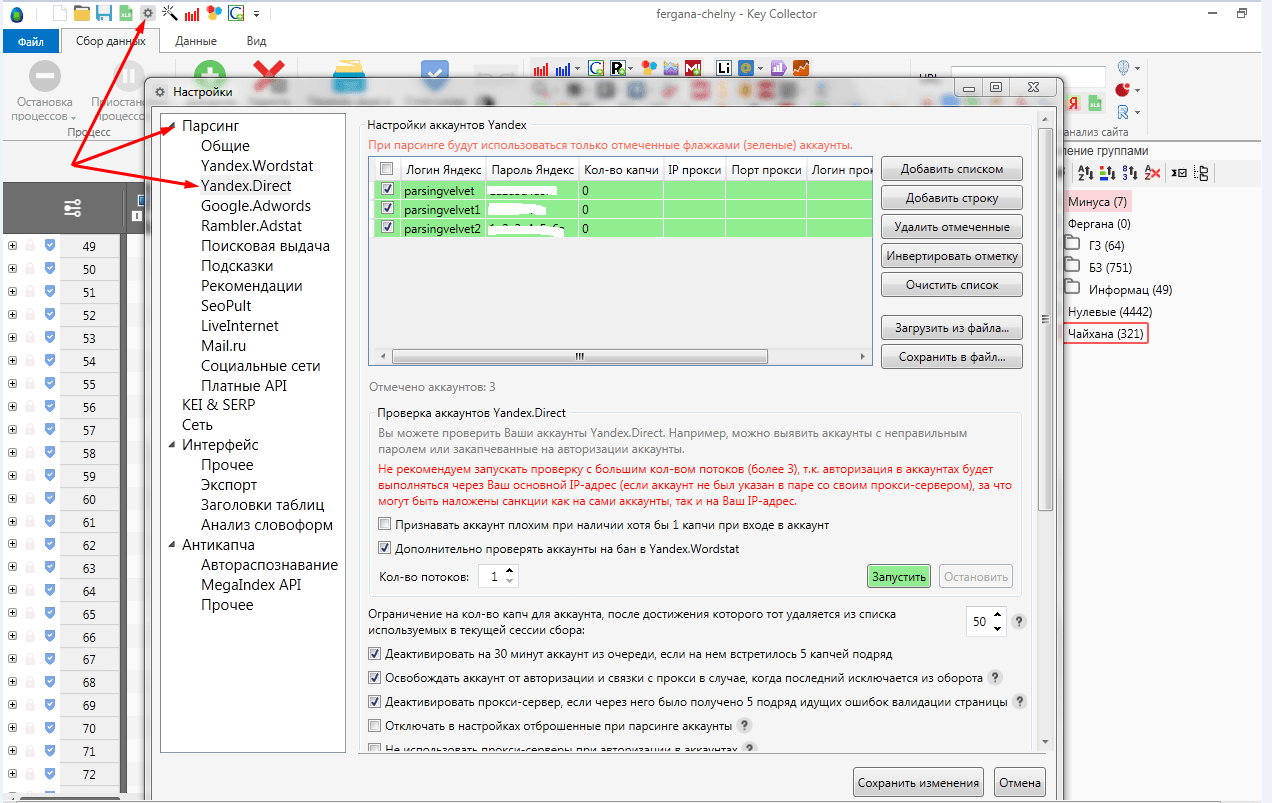
Task: Click the Загрузить из файла button
Action: click(x=951, y=327)
